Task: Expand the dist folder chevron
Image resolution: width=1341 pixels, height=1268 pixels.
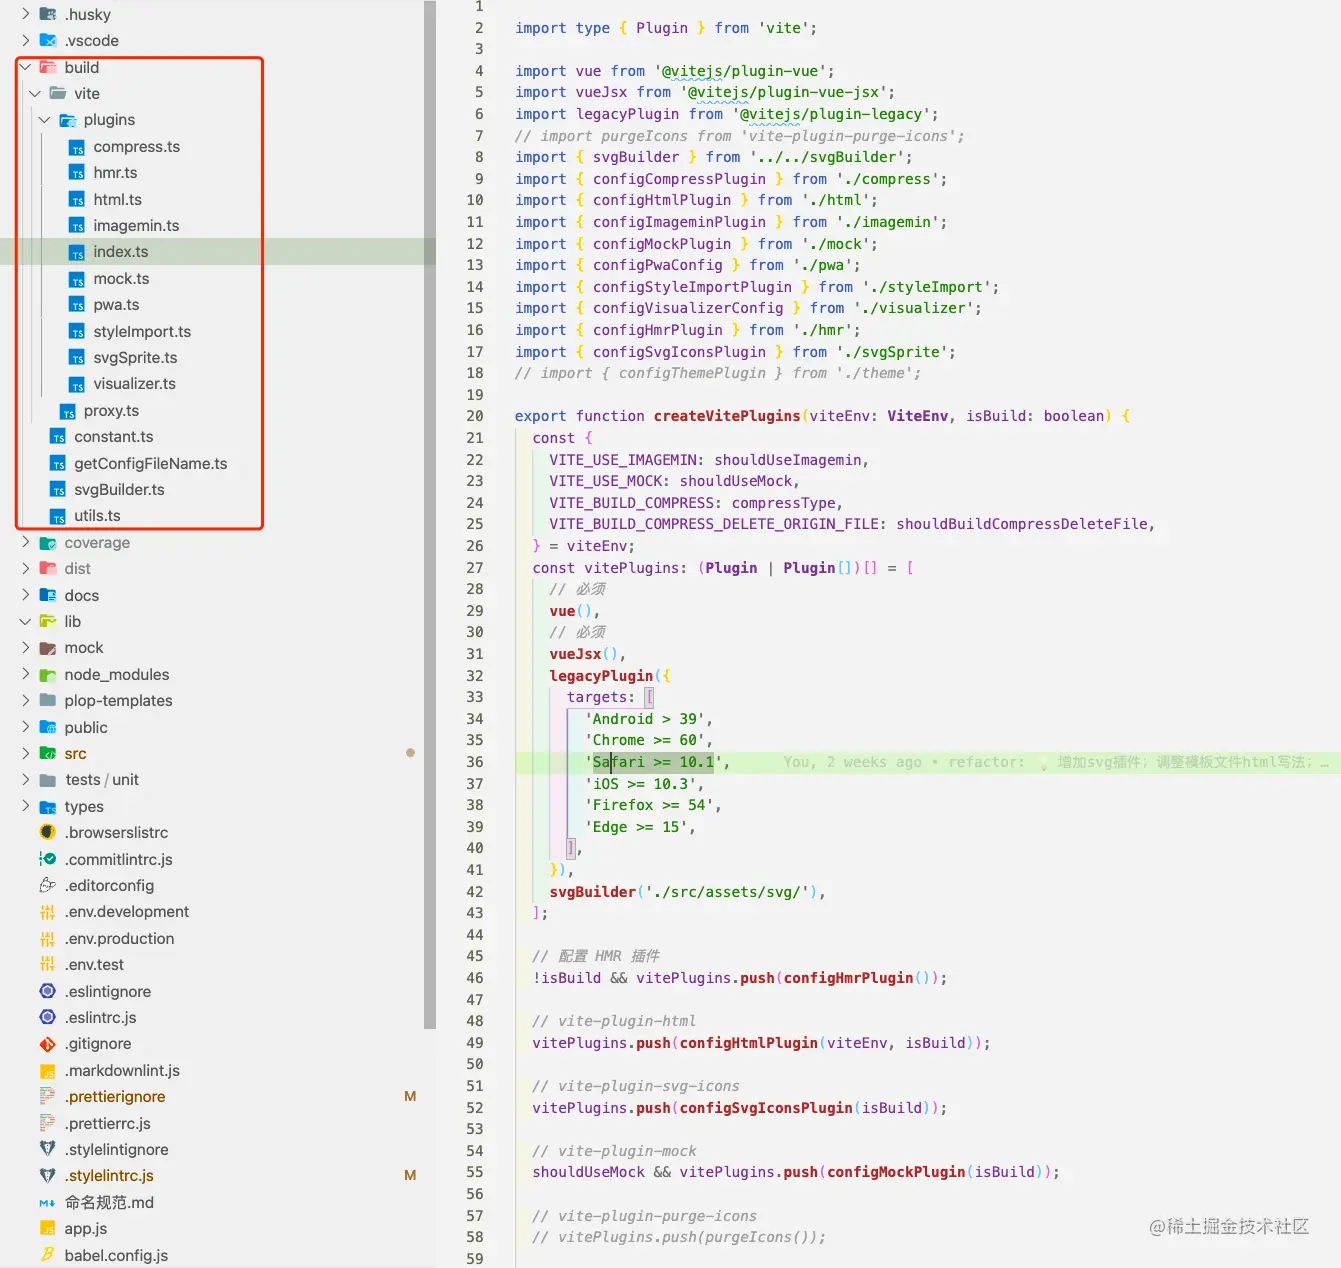Action: (25, 568)
